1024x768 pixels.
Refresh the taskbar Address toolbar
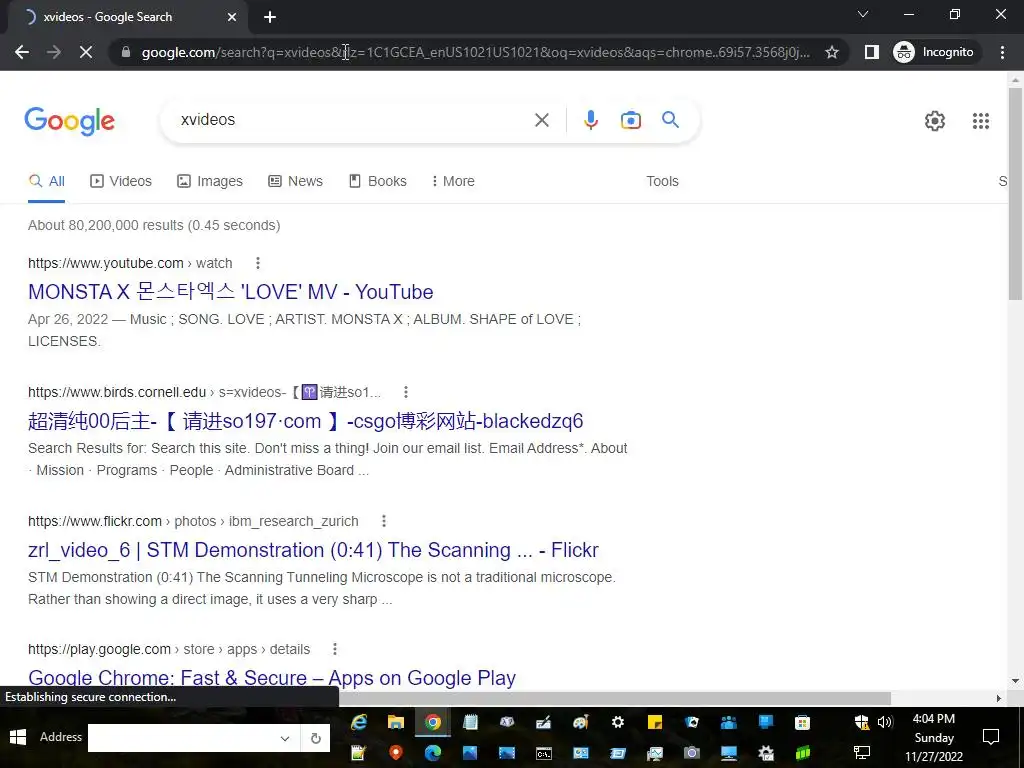coord(315,739)
